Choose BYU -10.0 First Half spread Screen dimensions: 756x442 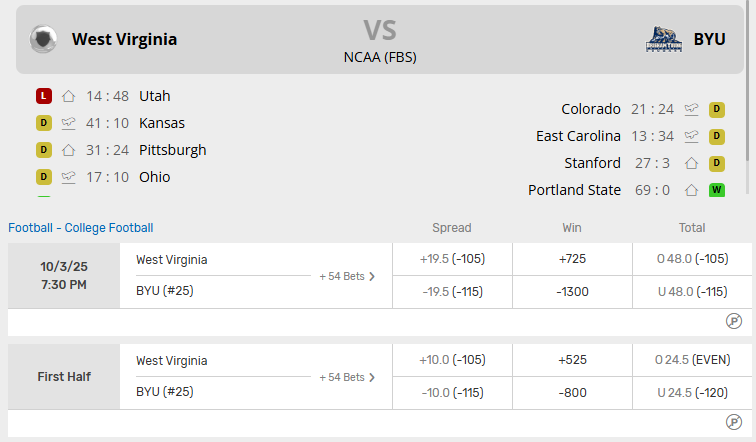(x=452, y=393)
